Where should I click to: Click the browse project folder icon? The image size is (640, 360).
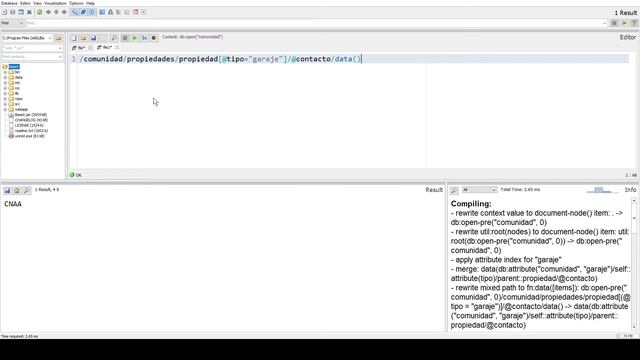click(x=58, y=38)
